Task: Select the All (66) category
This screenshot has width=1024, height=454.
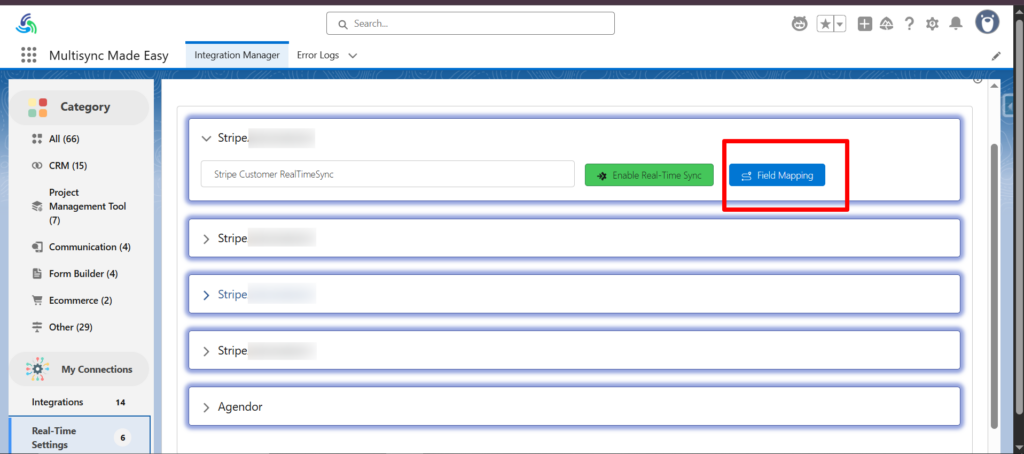Action: [x=64, y=139]
